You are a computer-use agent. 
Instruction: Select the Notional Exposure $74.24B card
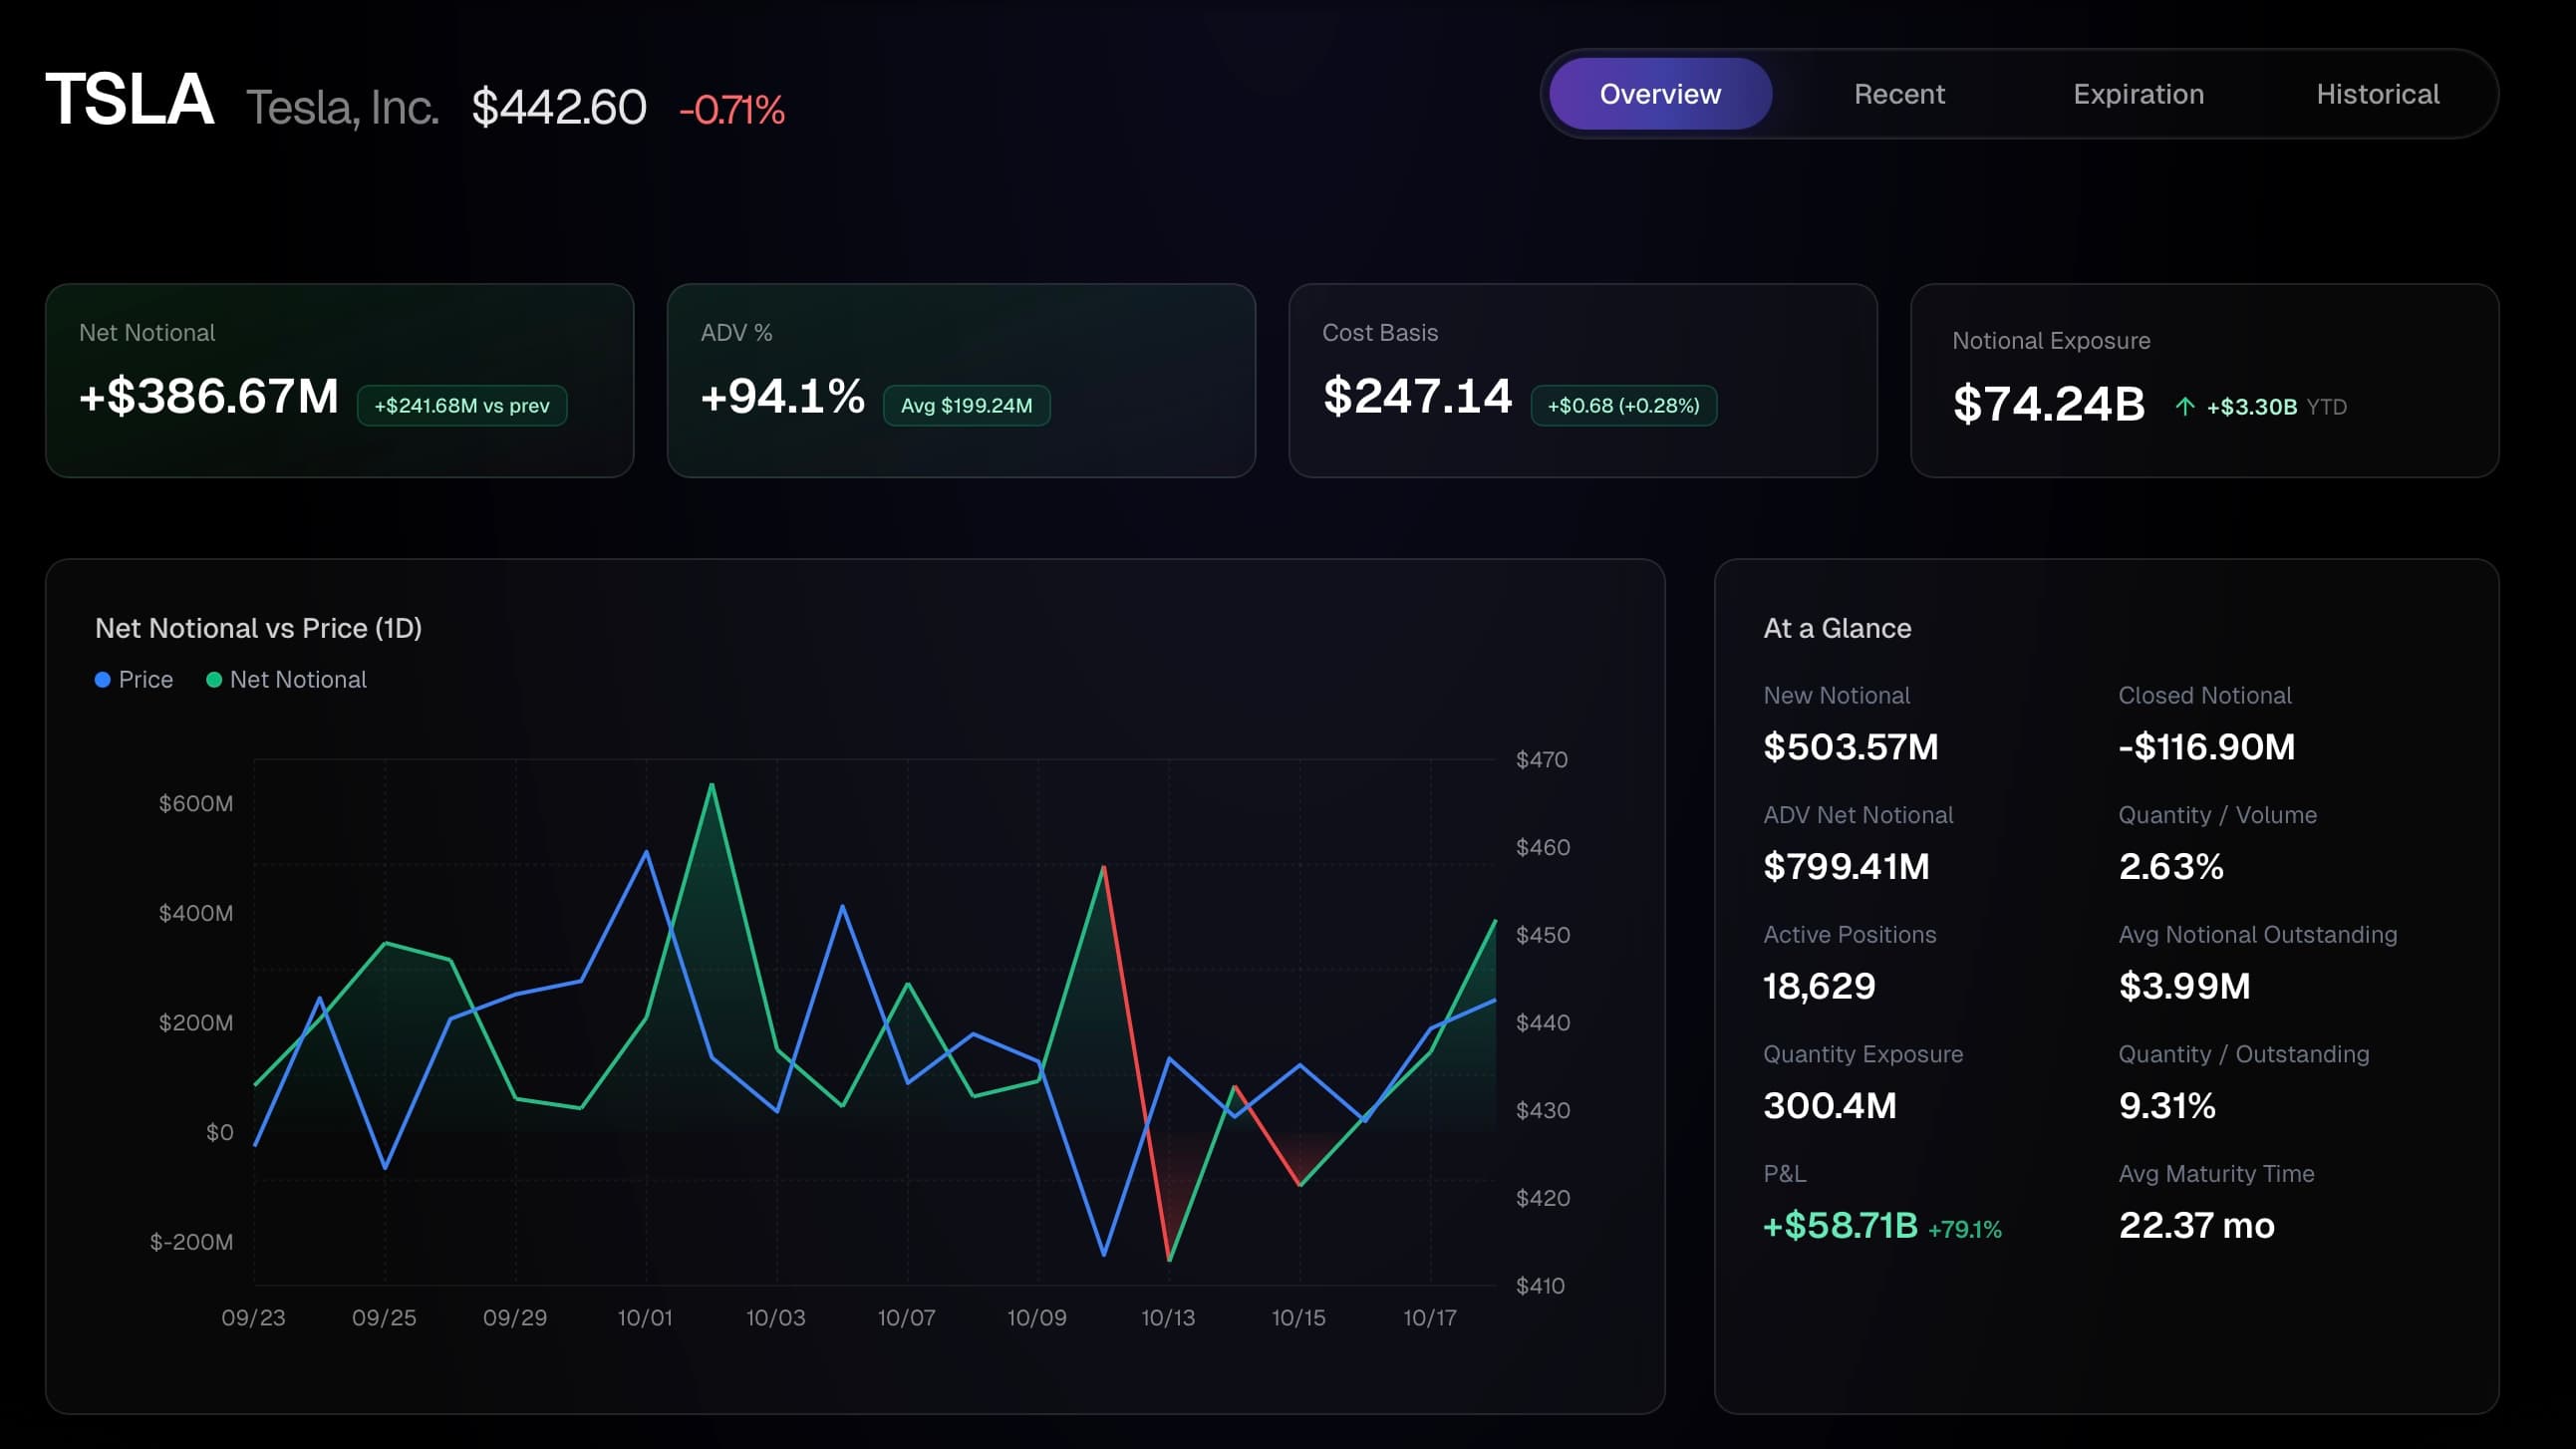(2204, 380)
